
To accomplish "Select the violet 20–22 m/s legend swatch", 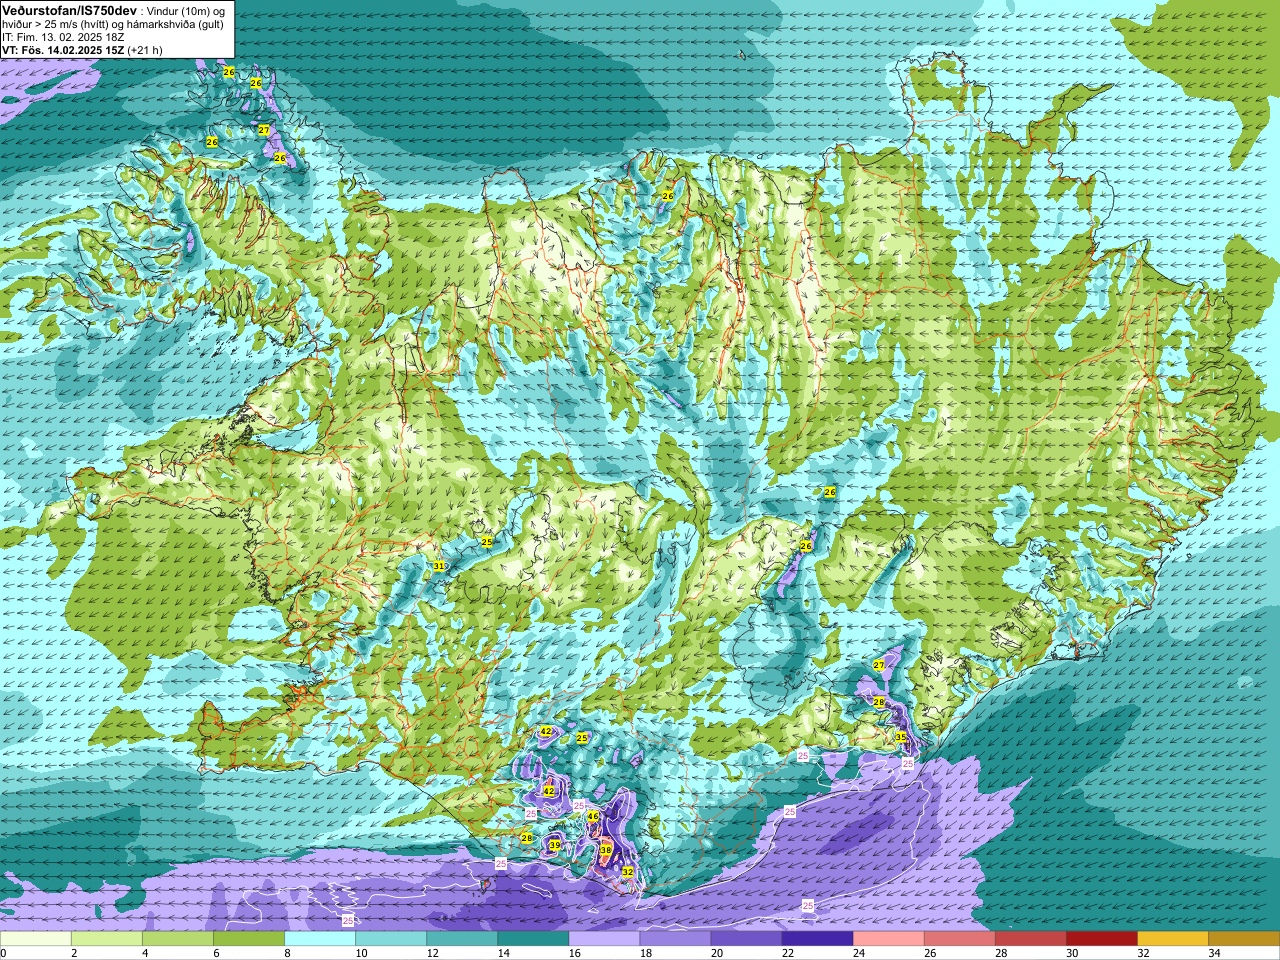I will coord(746,939).
